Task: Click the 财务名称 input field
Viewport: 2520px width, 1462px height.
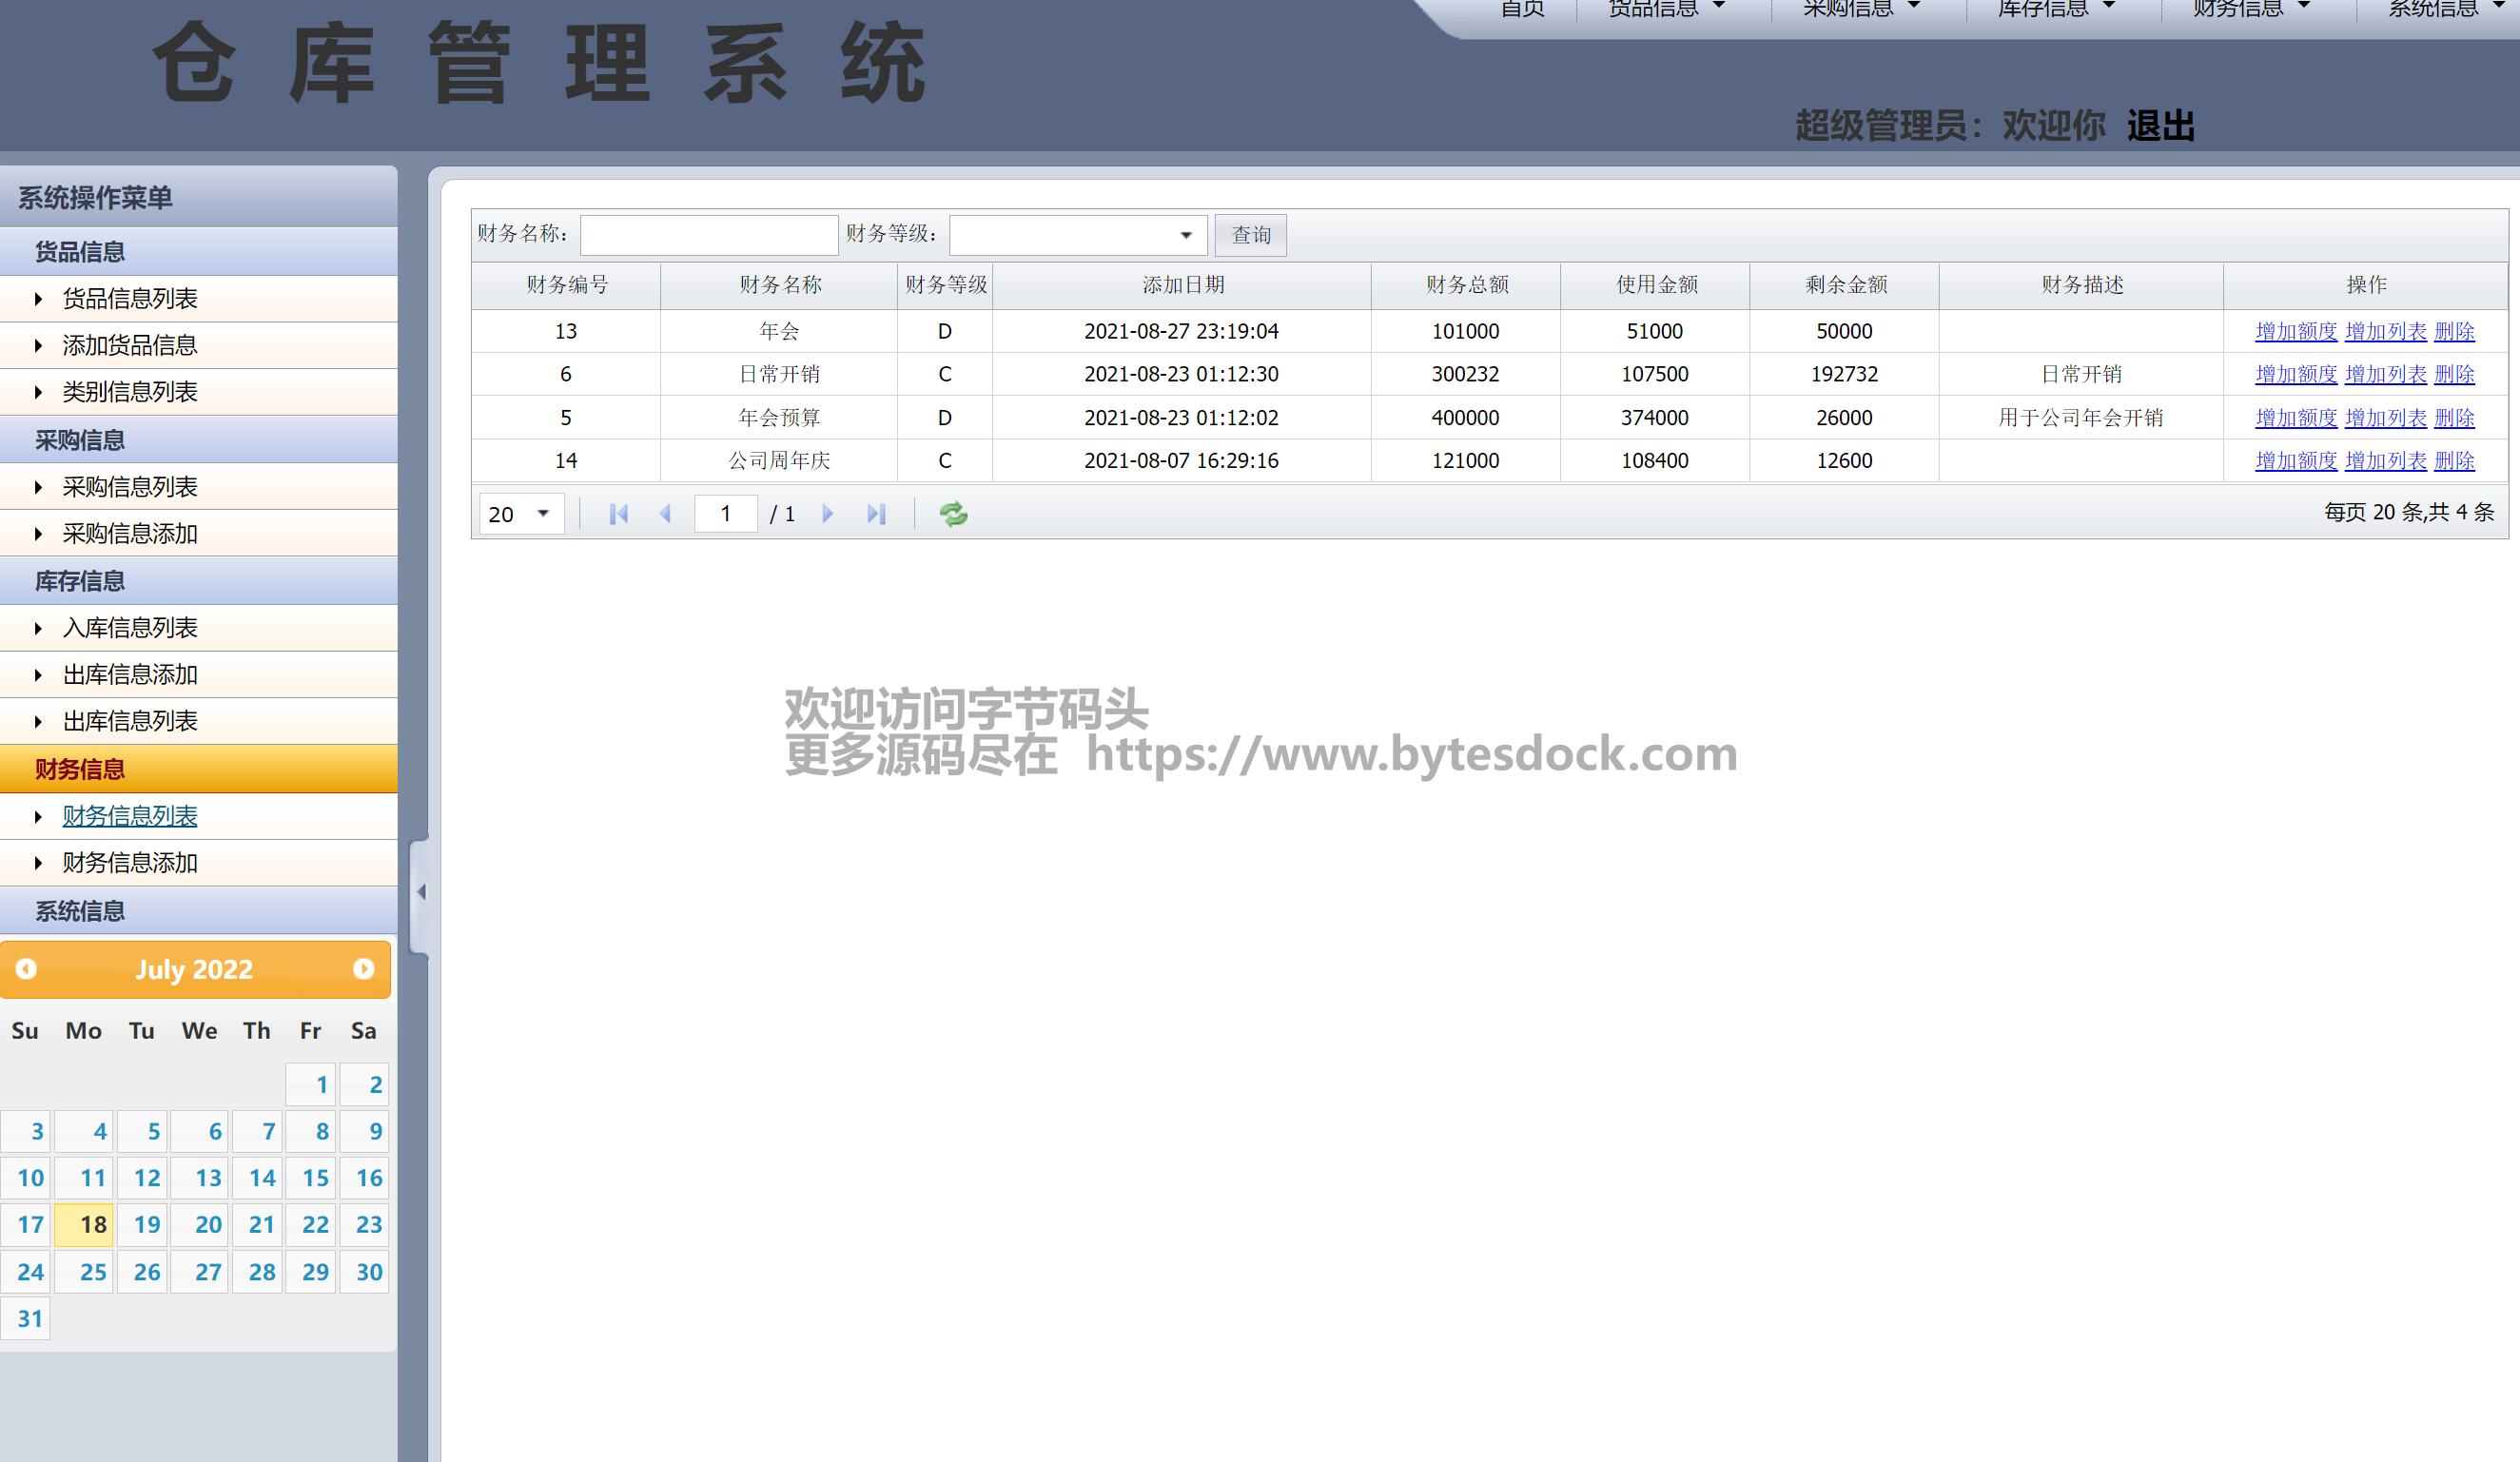Action: 709,236
